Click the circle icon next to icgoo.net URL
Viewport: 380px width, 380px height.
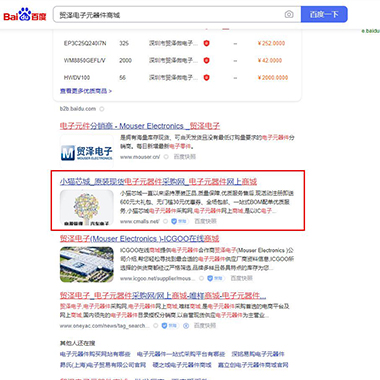pyautogui.click(x=202, y=278)
